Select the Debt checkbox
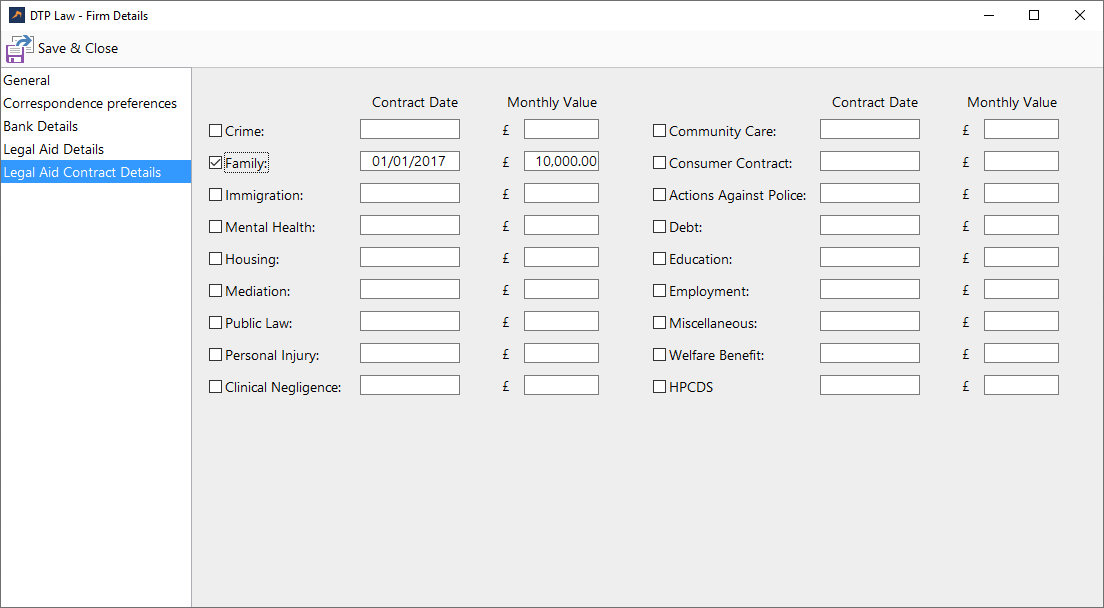The width and height of the screenshot is (1104, 608). 659,227
